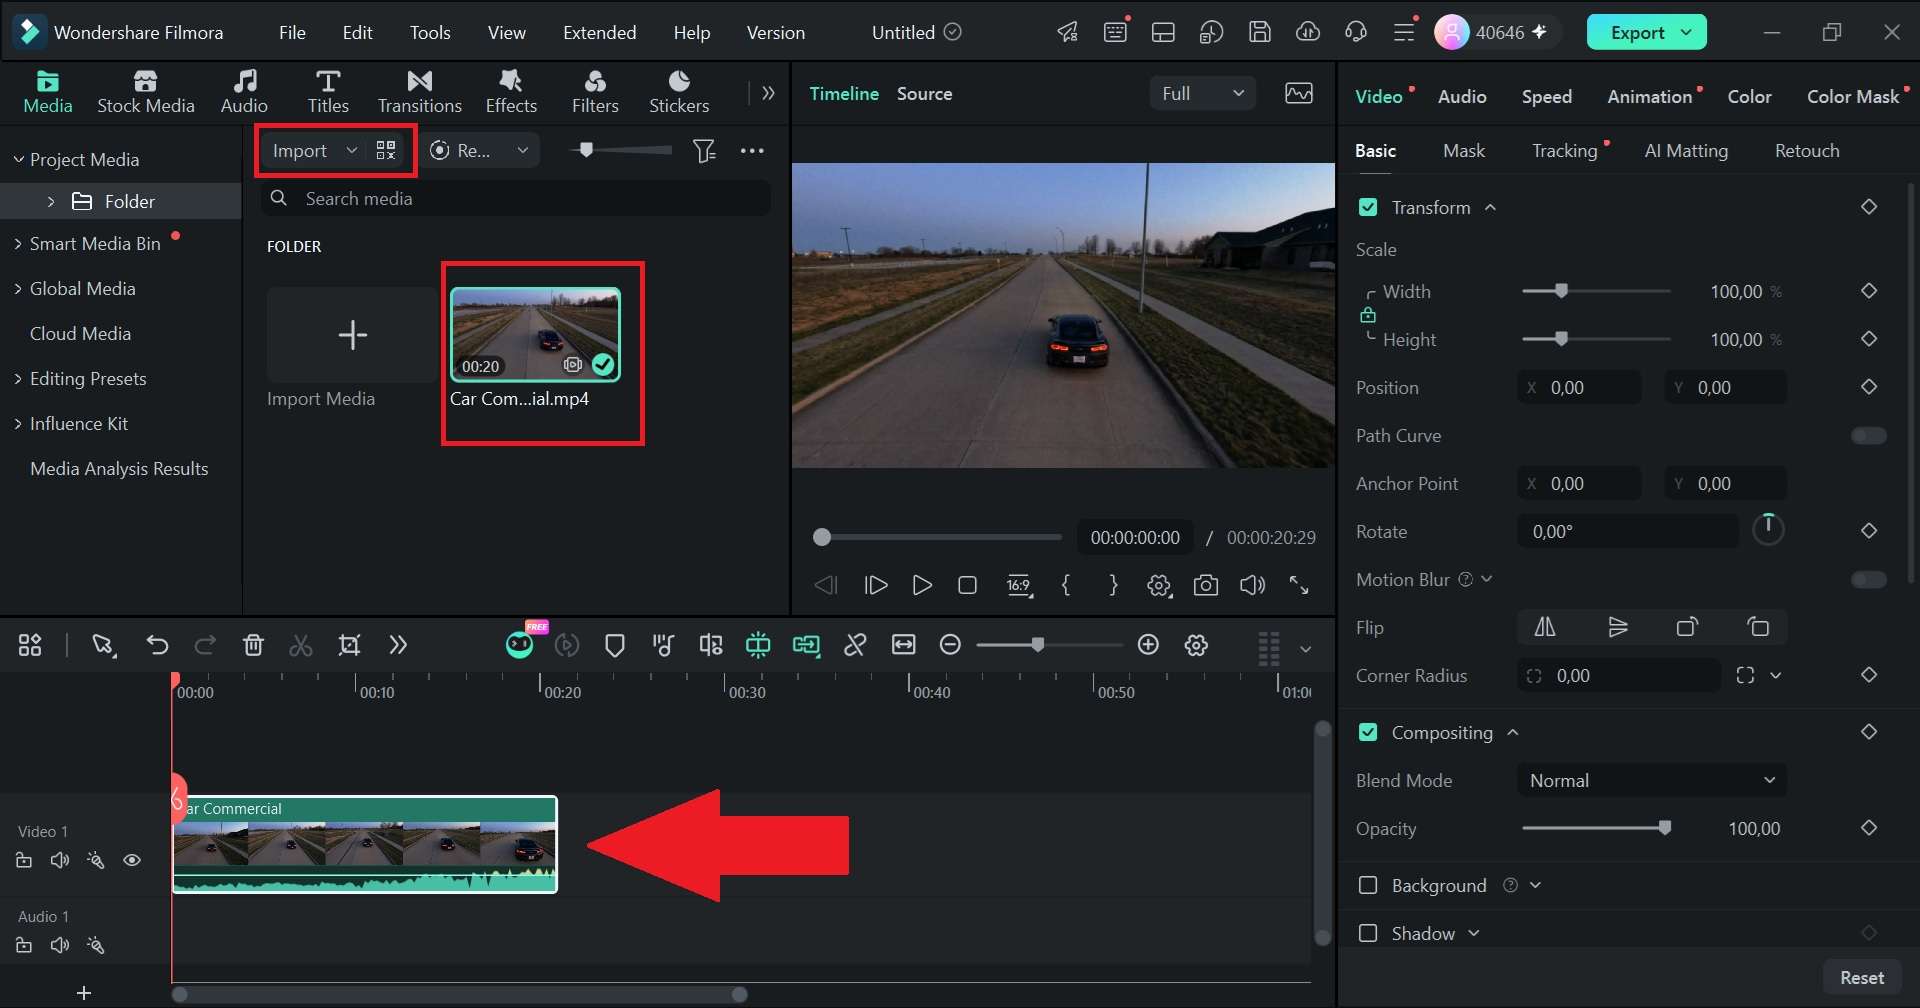The height and width of the screenshot is (1008, 1920).
Task: Uncheck the Compositing checkbox
Action: click(x=1368, y=733)
